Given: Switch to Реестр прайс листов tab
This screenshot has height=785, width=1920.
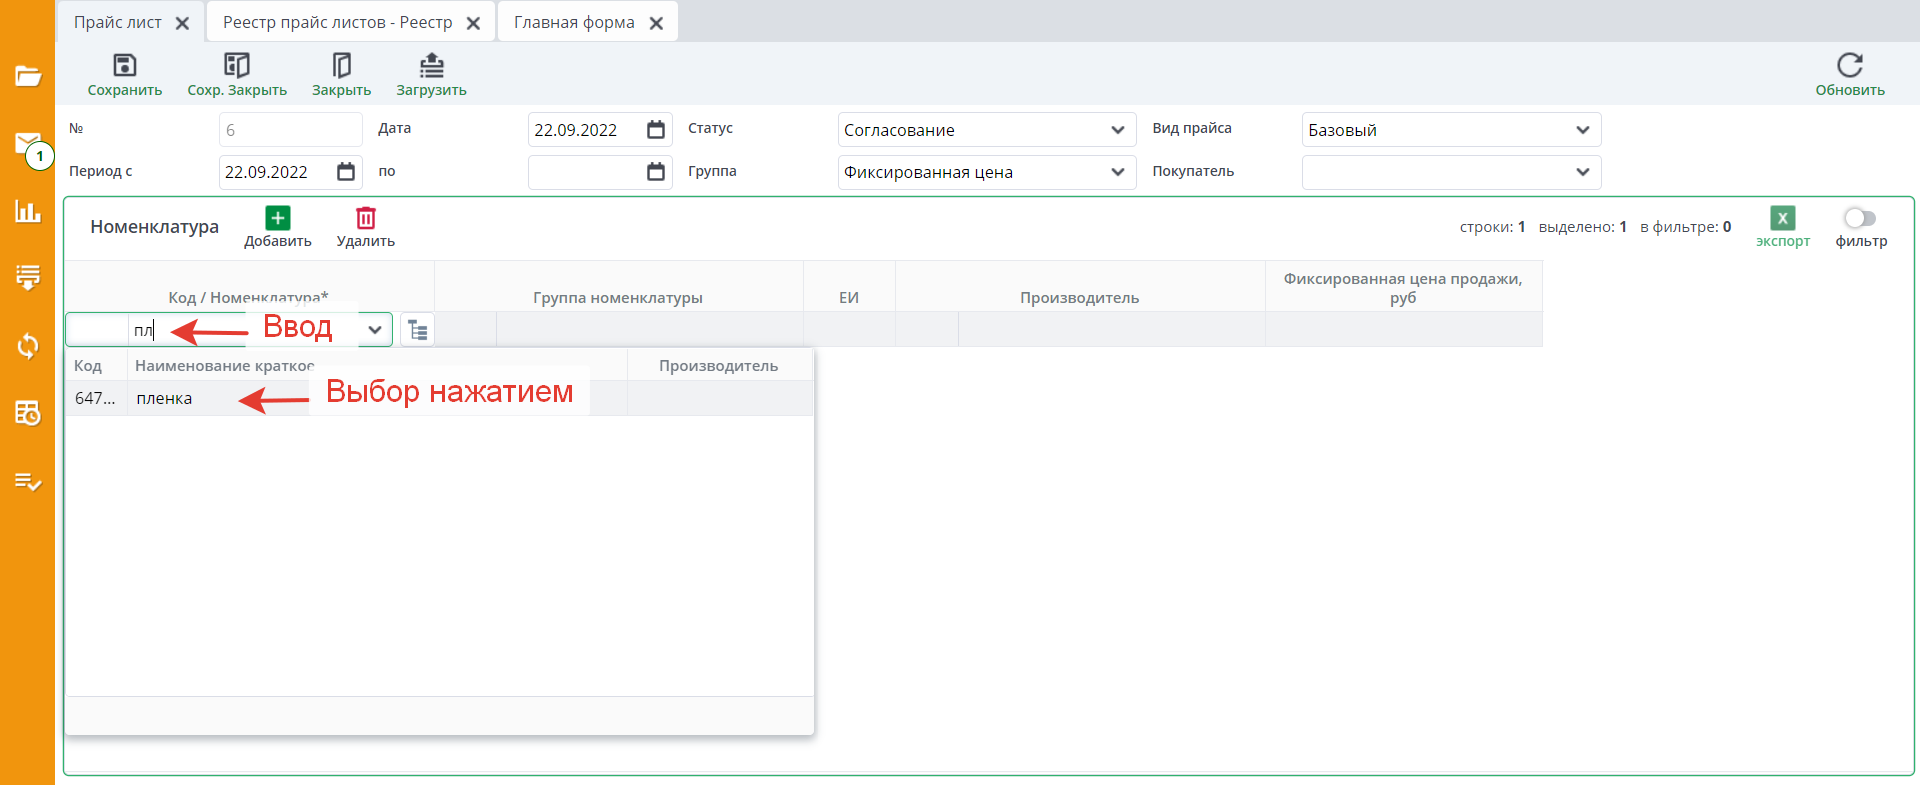Looking at the screenshot, I should (x=337, y=22).
